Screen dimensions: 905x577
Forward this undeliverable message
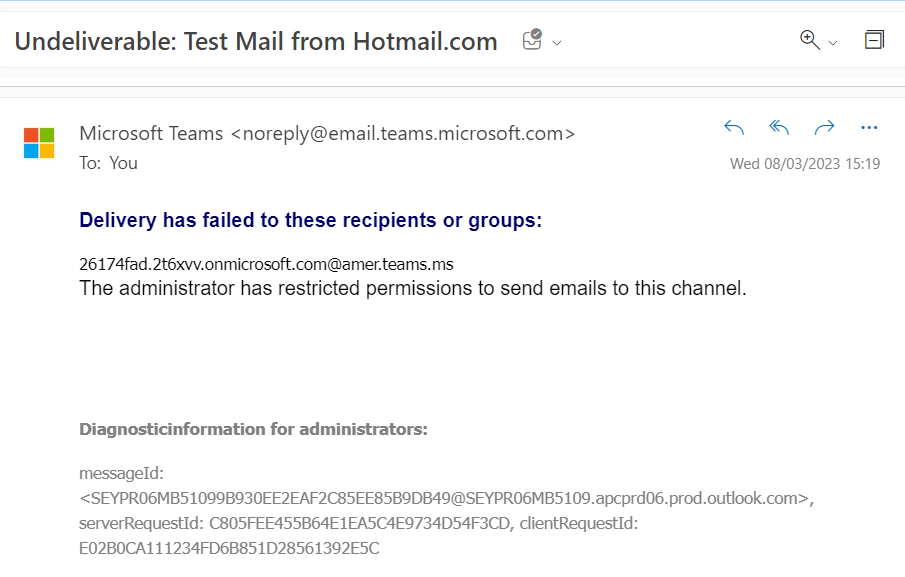click(824, 128)
